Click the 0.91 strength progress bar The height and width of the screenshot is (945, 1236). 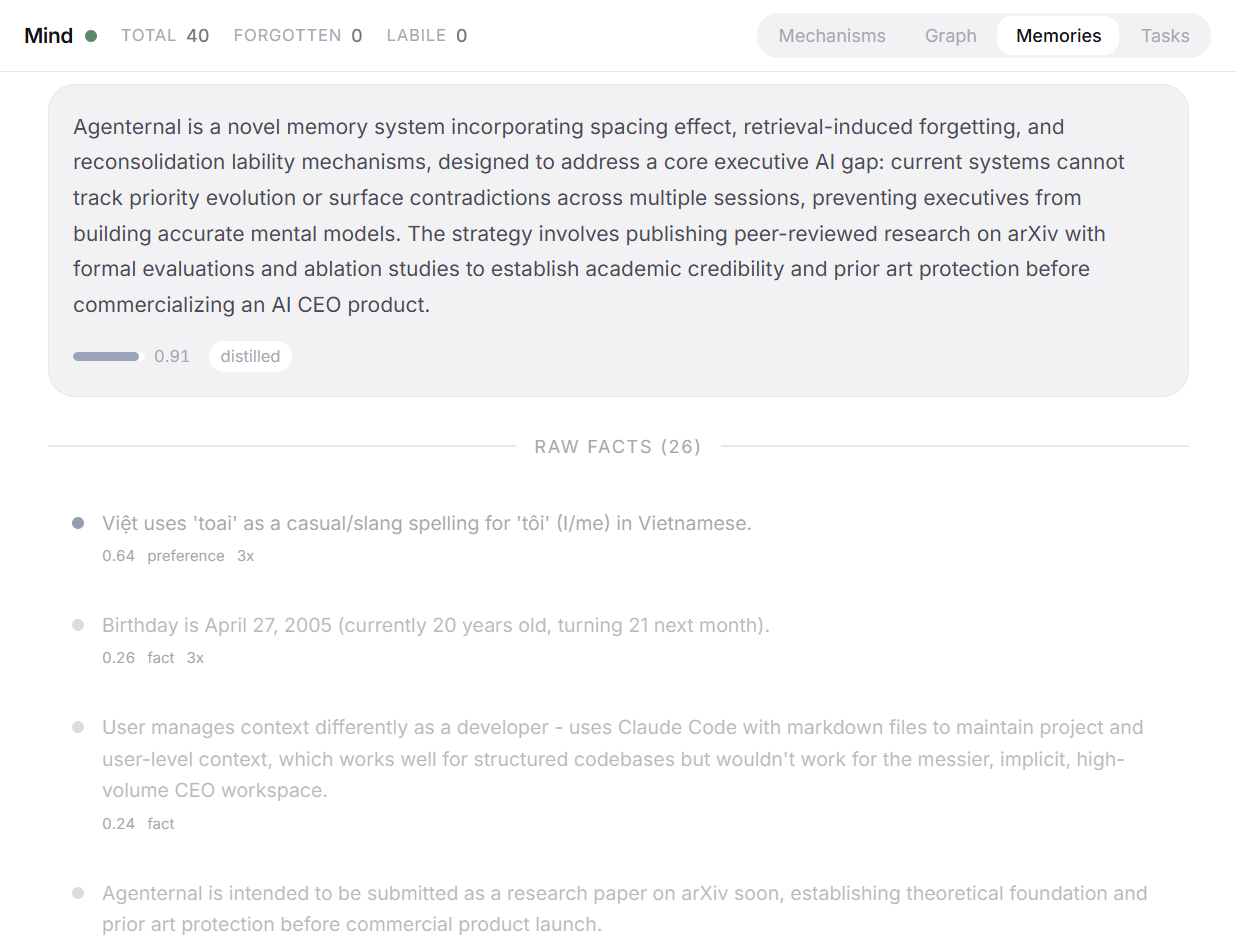[x=108, y=356]
